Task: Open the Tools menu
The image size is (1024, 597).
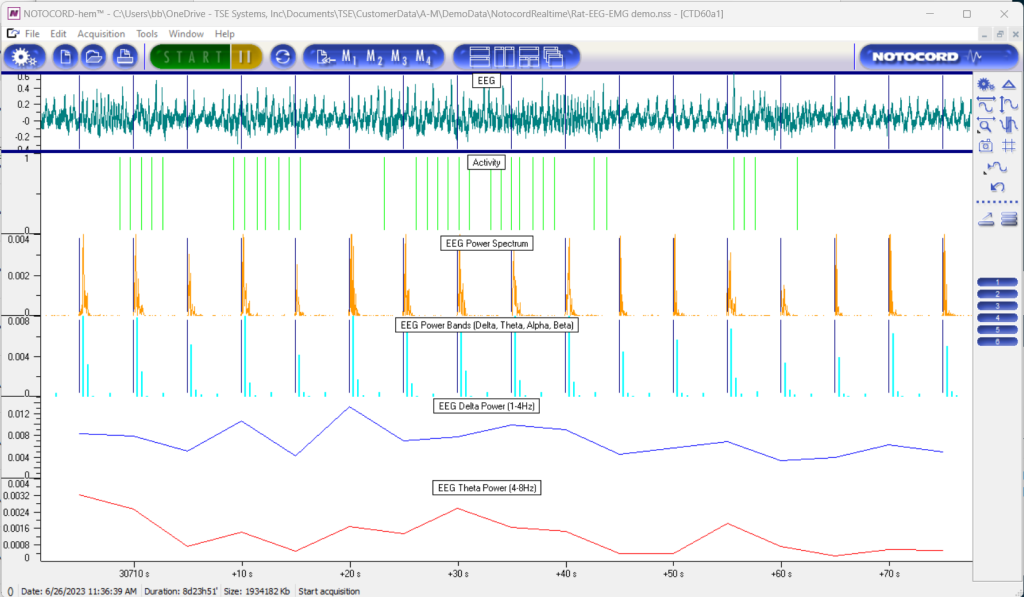Action: [147, 34]
